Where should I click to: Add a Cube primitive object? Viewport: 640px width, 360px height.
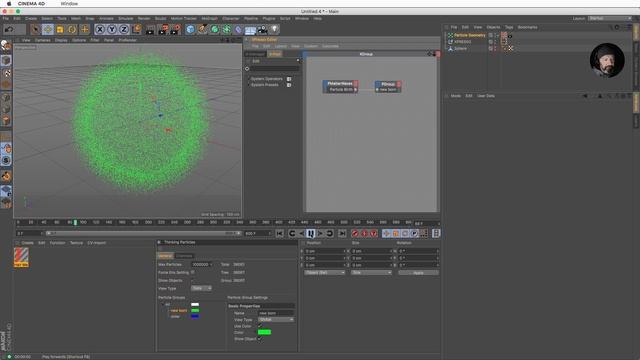(190, 29)
